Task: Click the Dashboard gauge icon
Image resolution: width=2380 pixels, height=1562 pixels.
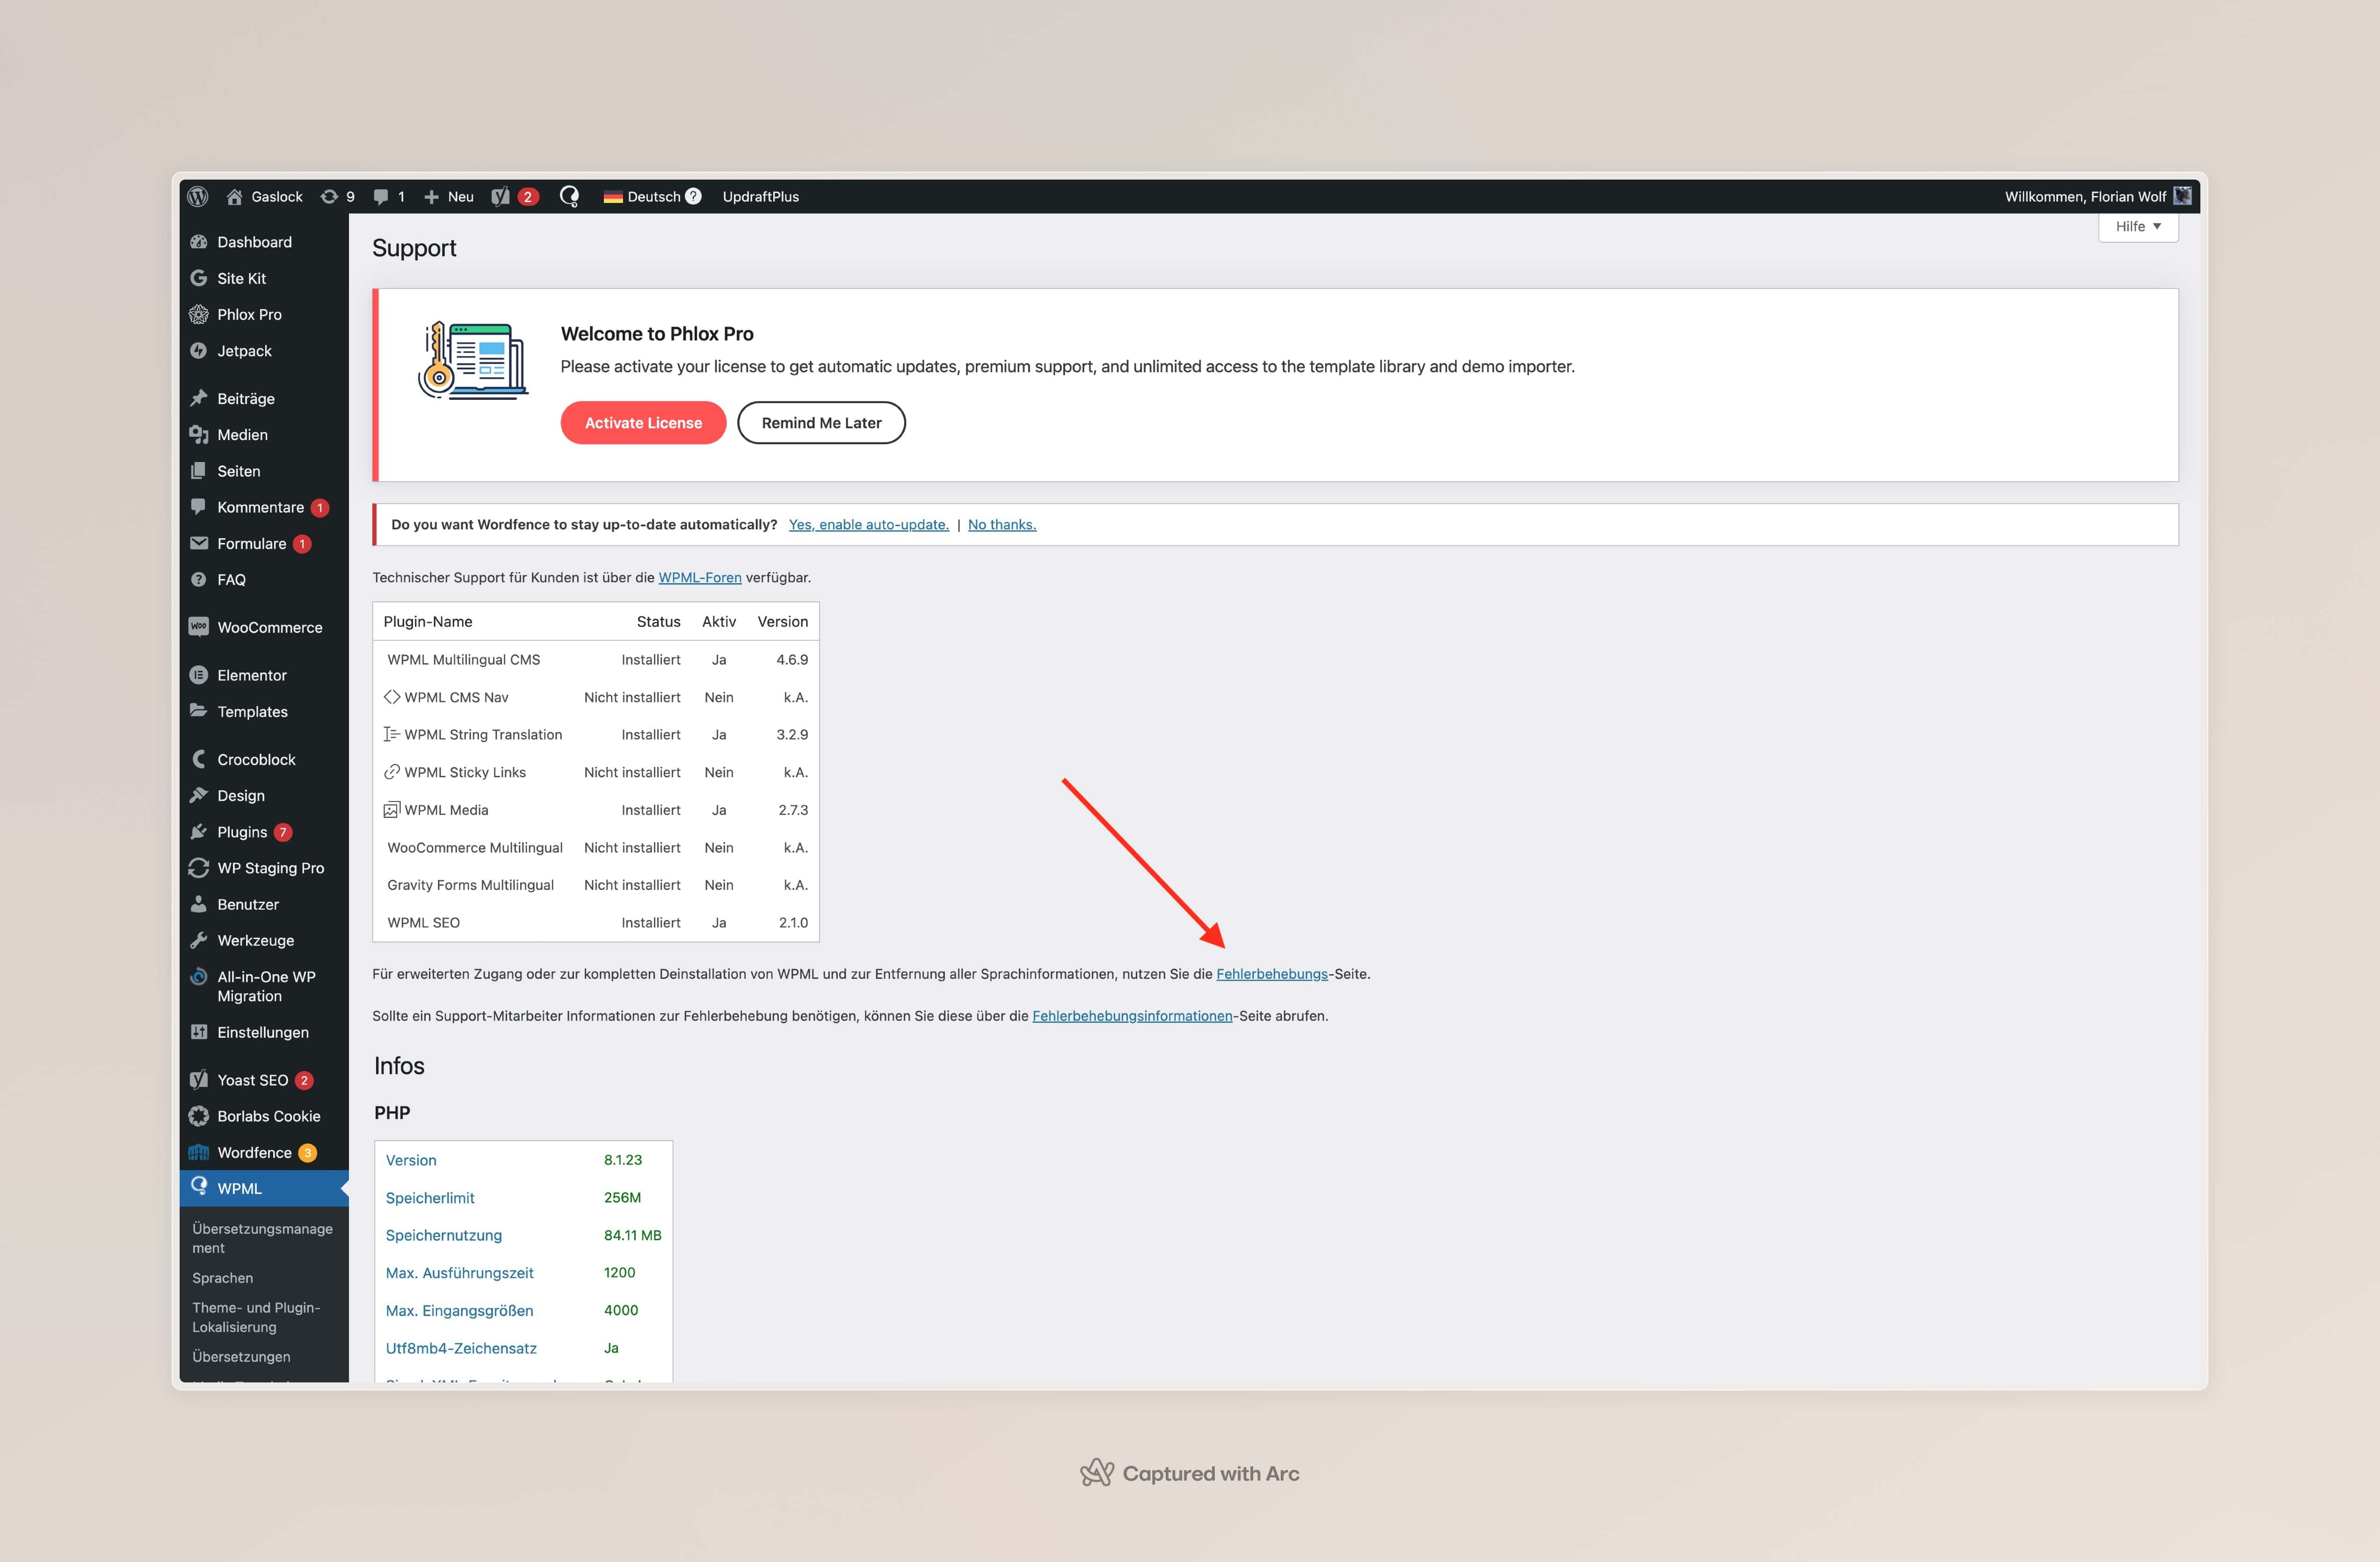Action: tap(199, 242)
